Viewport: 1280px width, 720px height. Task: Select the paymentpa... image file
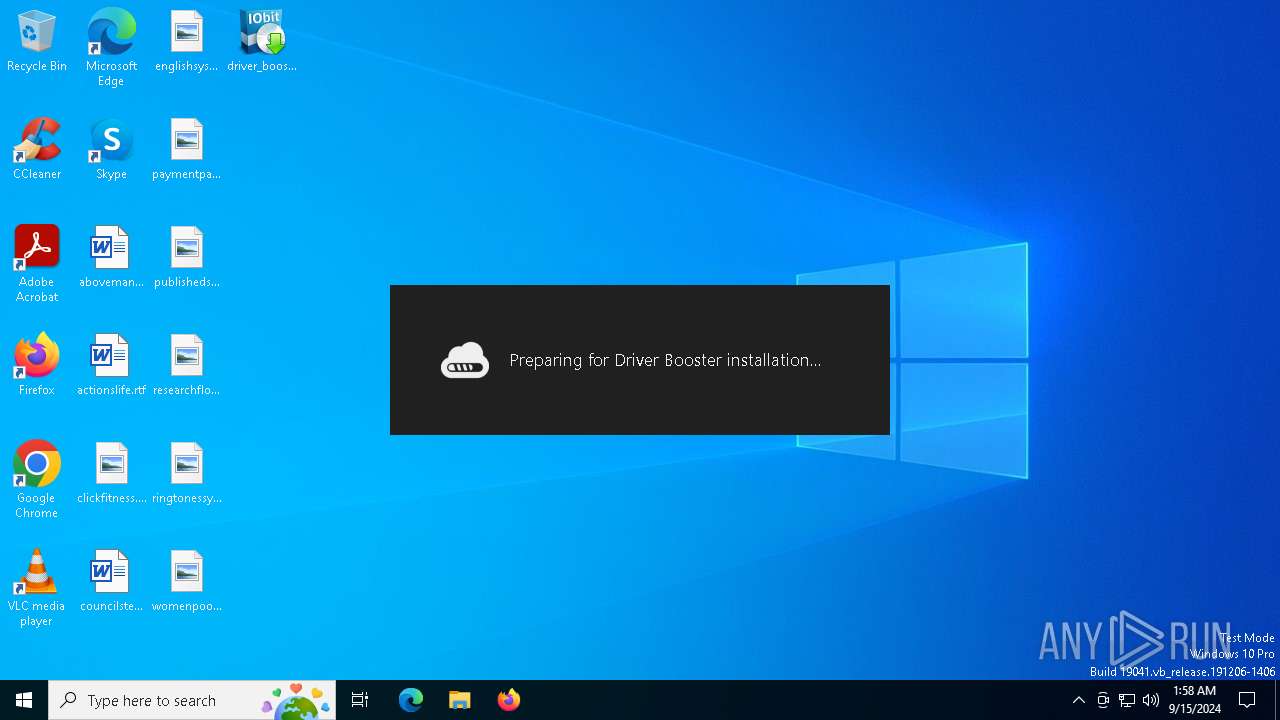pos(186,150)
